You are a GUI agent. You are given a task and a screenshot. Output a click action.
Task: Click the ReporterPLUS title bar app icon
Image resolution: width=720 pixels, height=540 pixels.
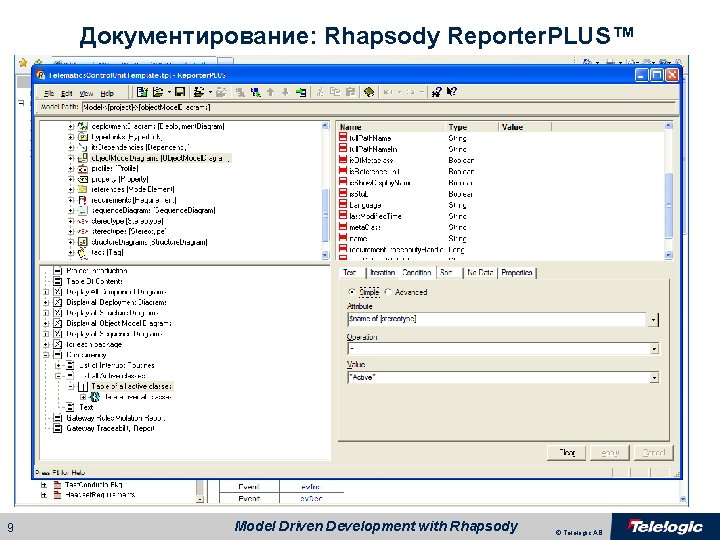(x=41, y=75)
